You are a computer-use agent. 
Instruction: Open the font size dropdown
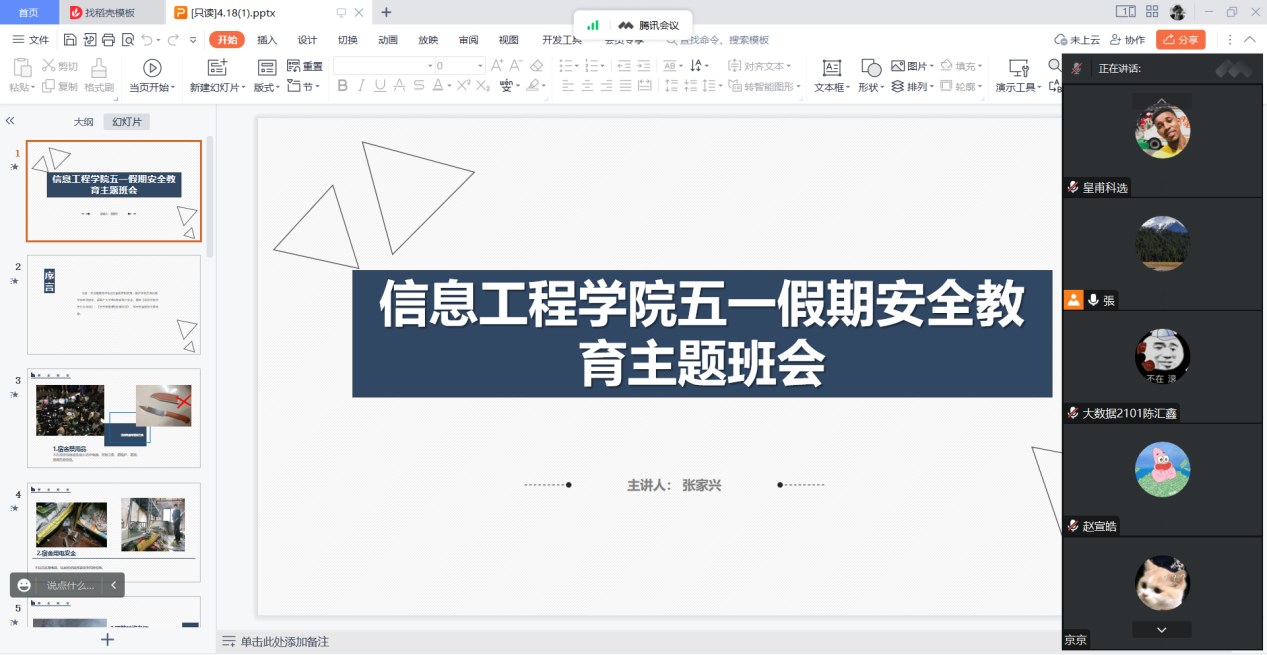pos(480,66)
